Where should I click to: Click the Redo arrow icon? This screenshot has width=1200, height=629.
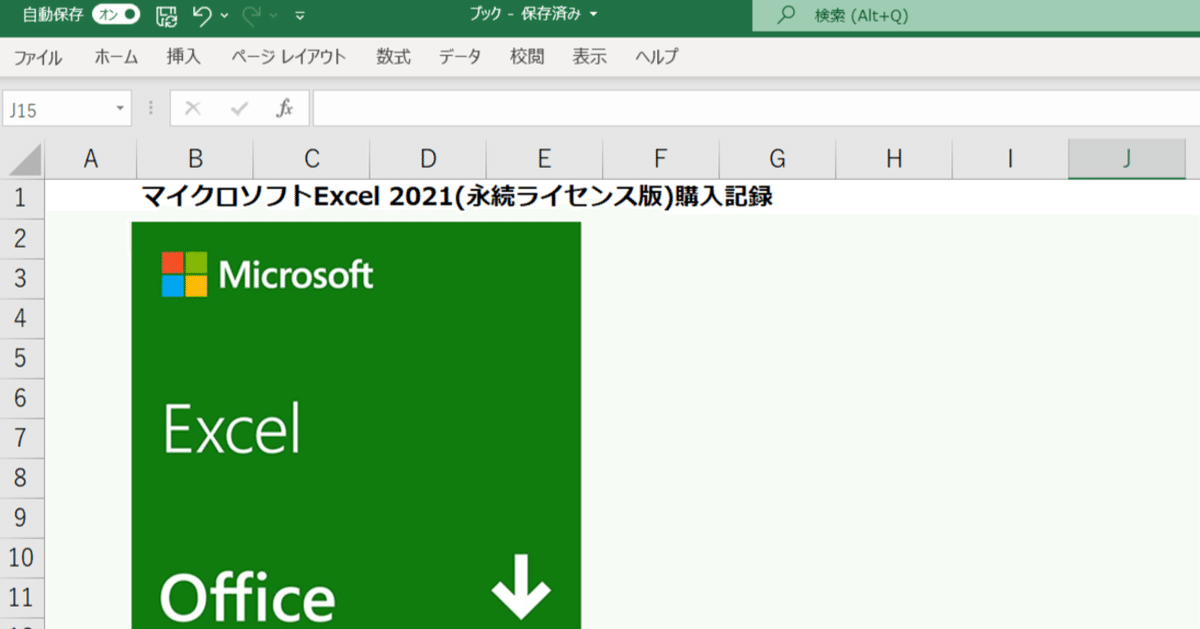point(252,15)
